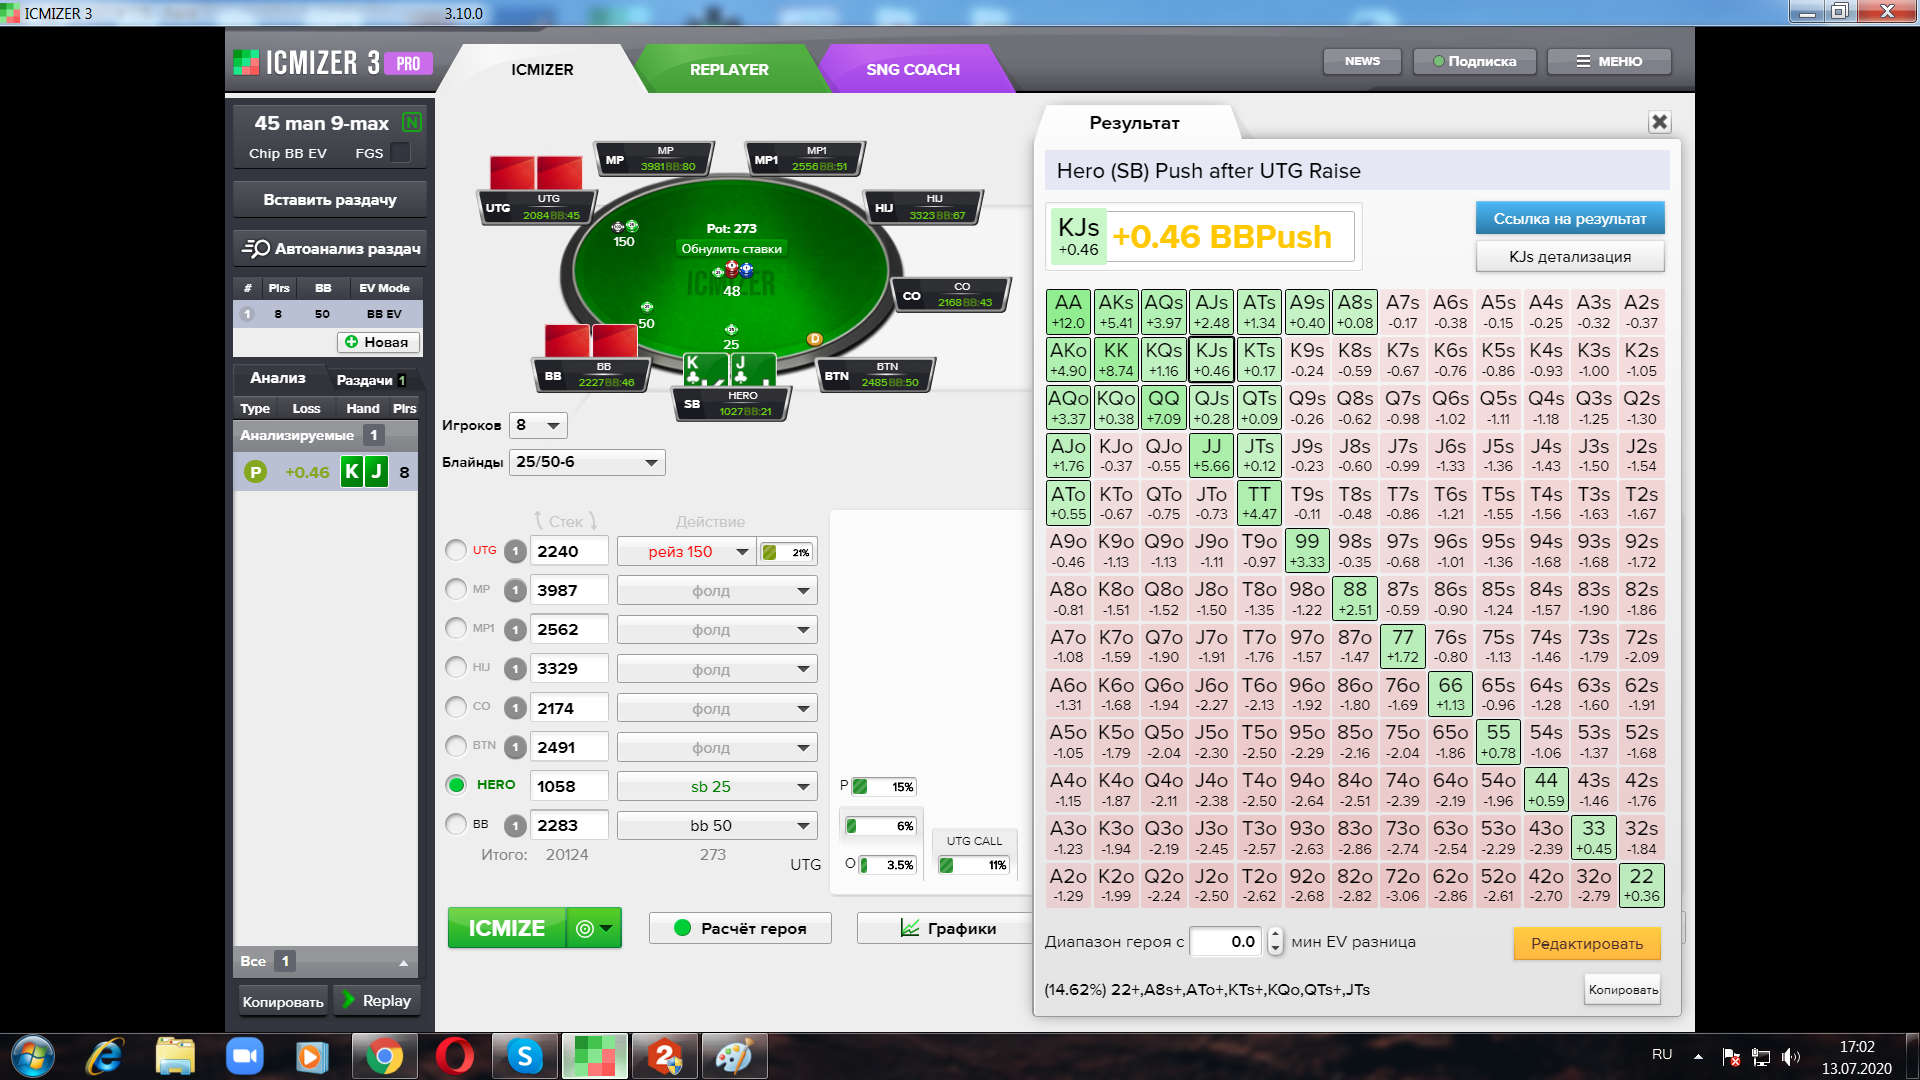Open Skype from the taskbar
Screen dimensions: 1920x1080
525,1056
